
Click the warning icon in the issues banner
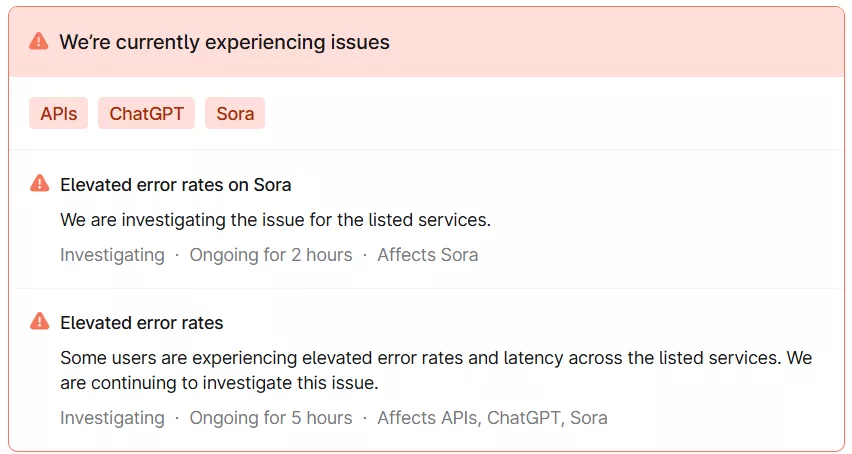click(x=39, y=41)
